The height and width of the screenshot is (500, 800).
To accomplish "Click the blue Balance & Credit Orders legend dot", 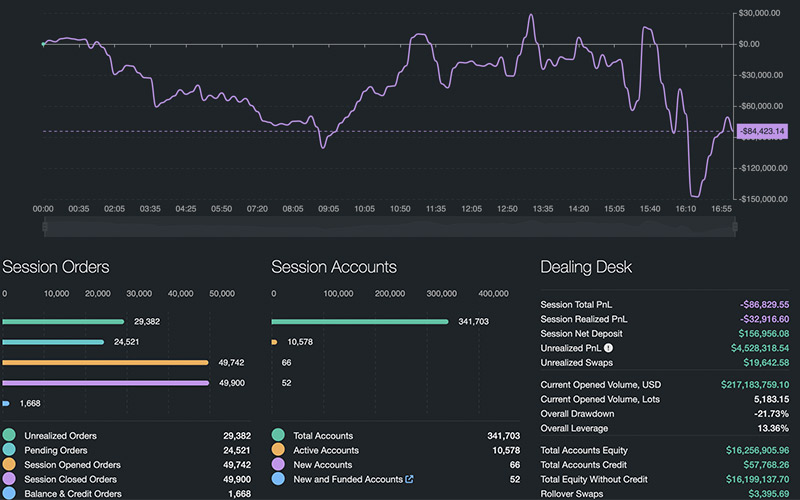I will coord(10,494).
